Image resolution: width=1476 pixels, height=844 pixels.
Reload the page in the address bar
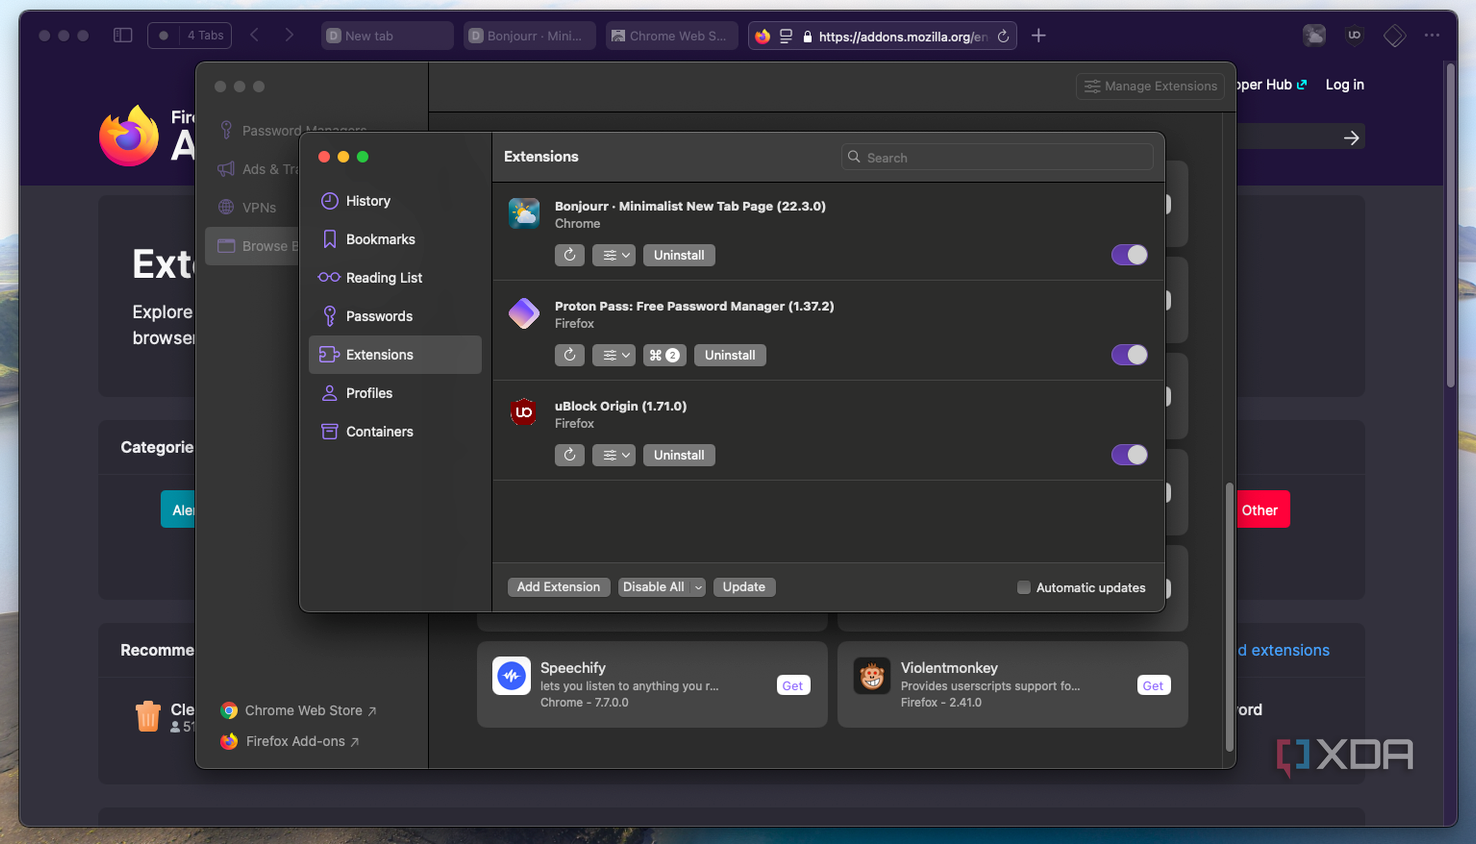click(x=1003, y=36)
